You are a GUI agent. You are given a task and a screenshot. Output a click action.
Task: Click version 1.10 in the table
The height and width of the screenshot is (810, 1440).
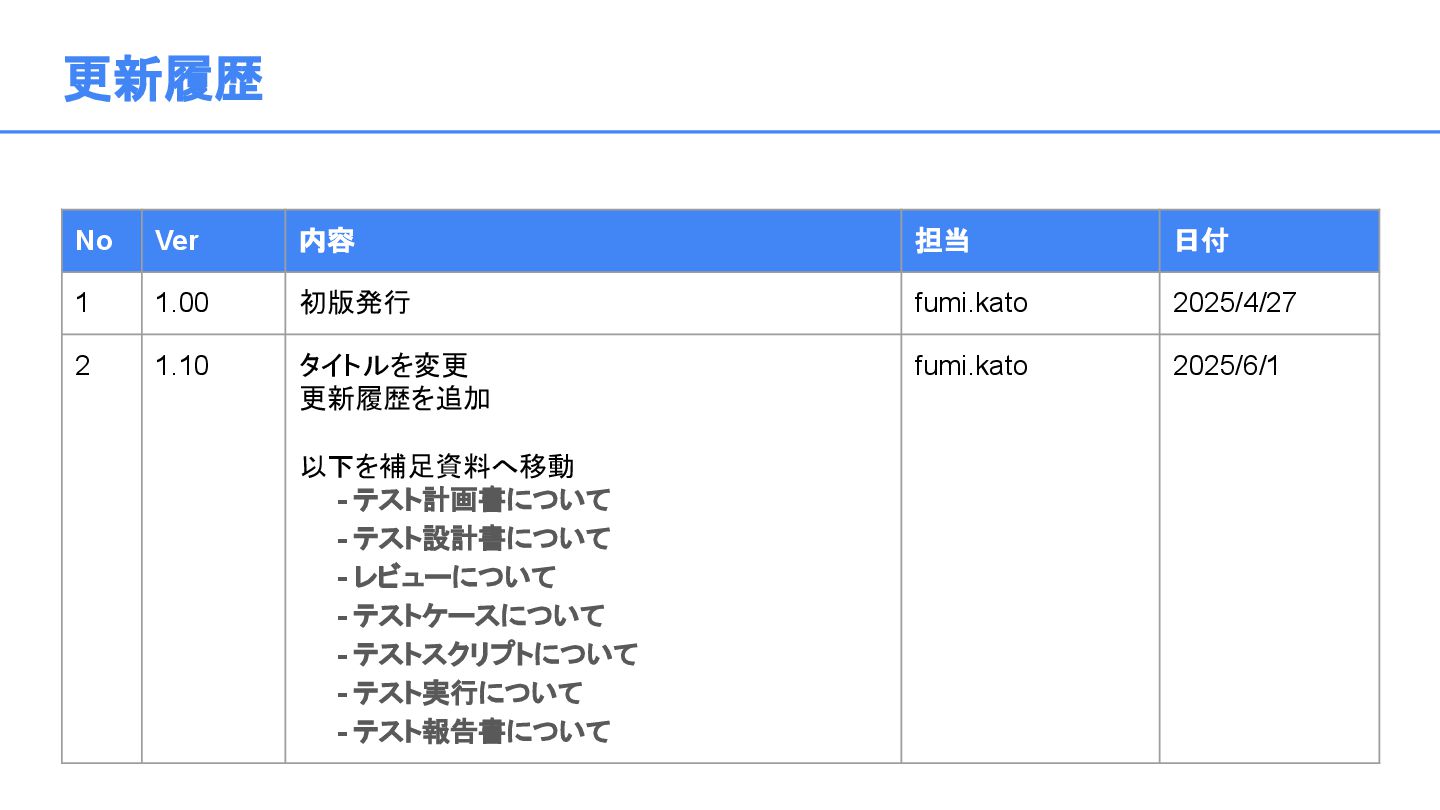pyautogui.click(x=182, y=366)
